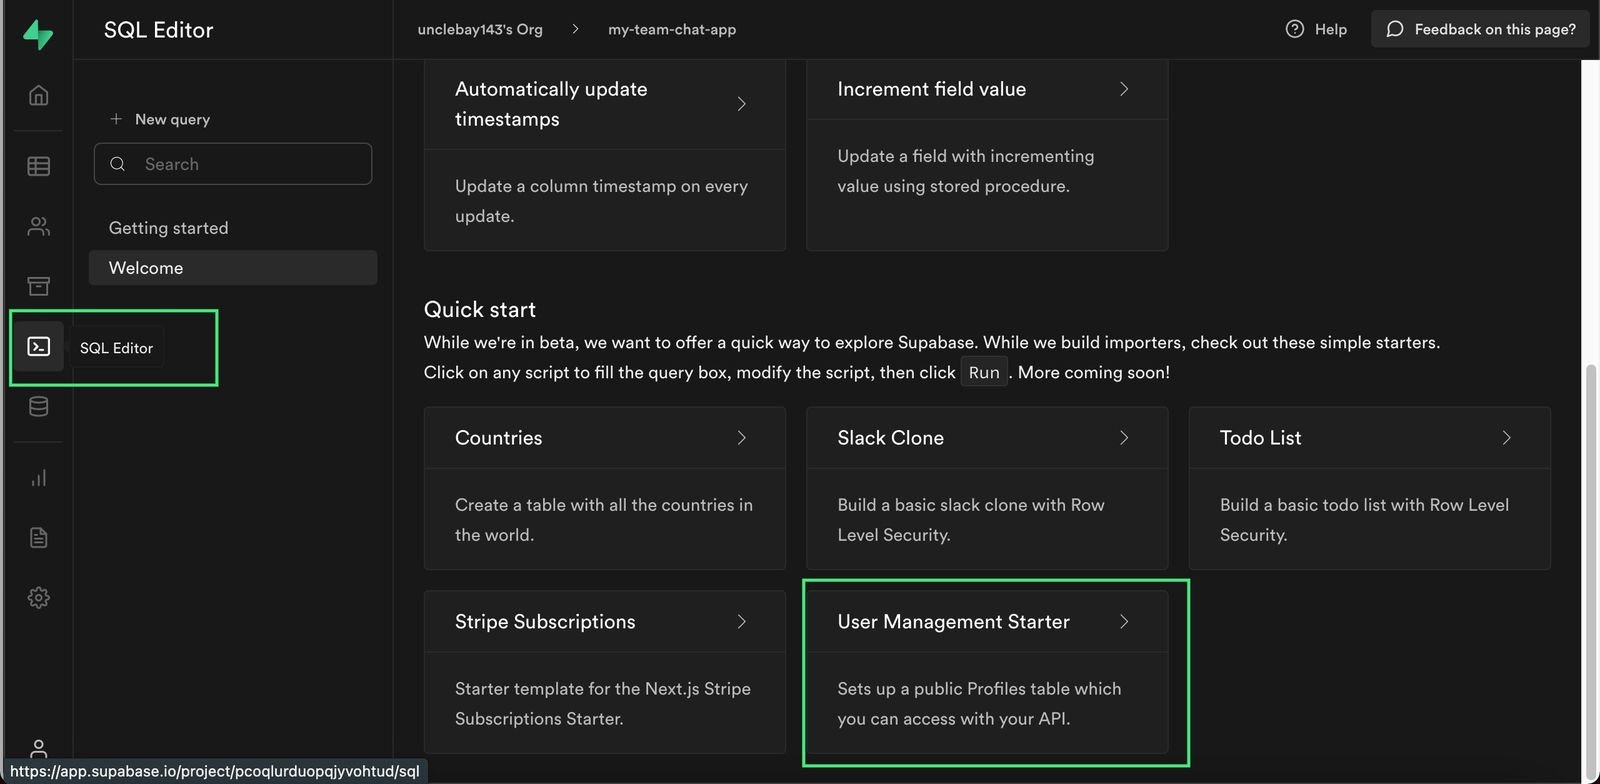Open the Reports chart icon
The width and height of the screenshot is (1600, 784).
click(x=37, y=477)
